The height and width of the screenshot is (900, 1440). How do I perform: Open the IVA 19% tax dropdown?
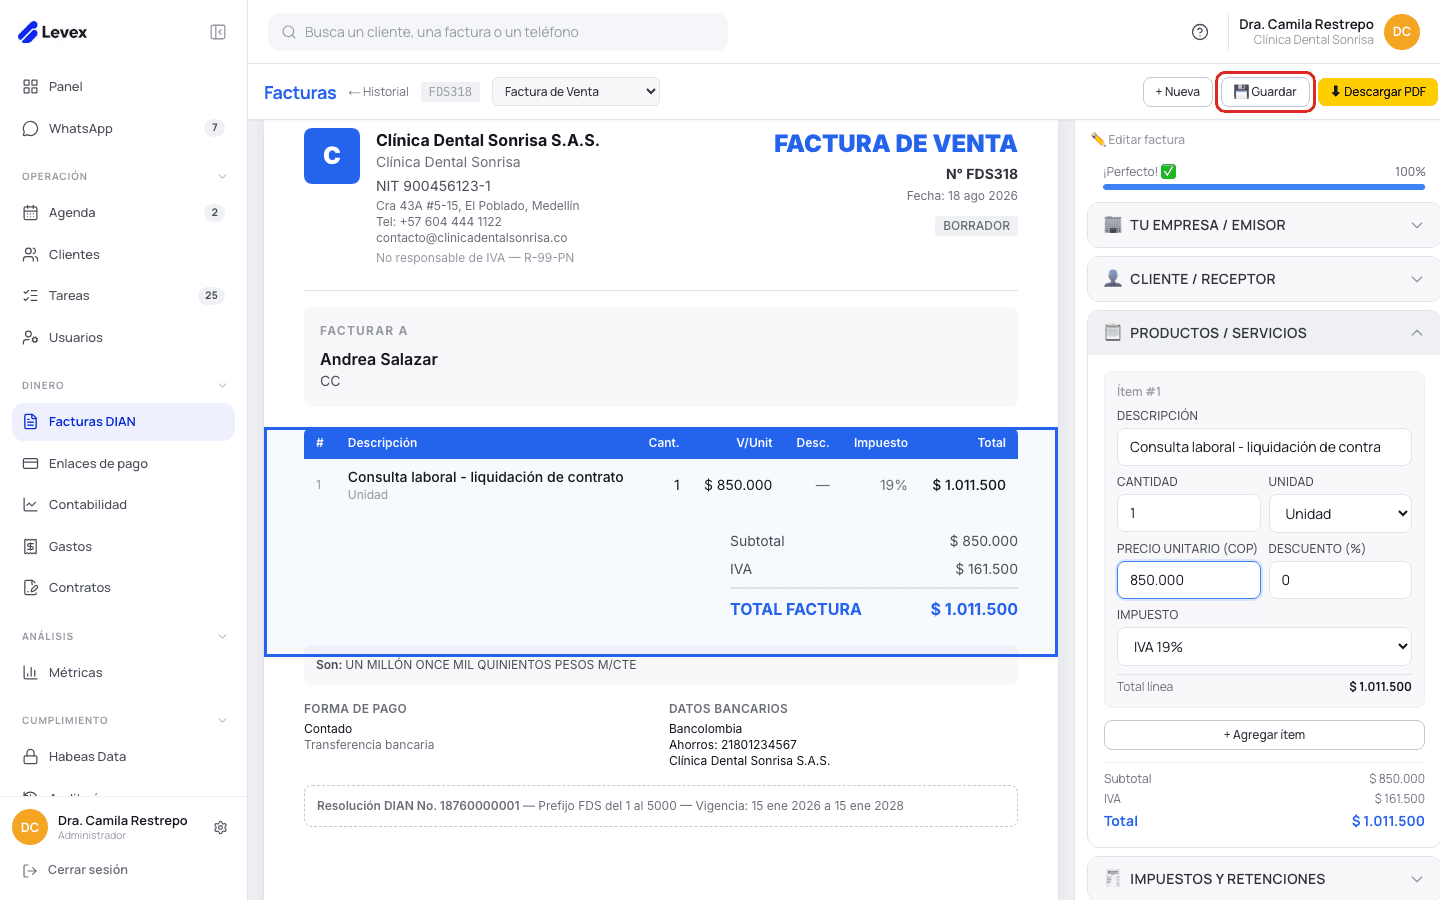(x=1264, y=647)
